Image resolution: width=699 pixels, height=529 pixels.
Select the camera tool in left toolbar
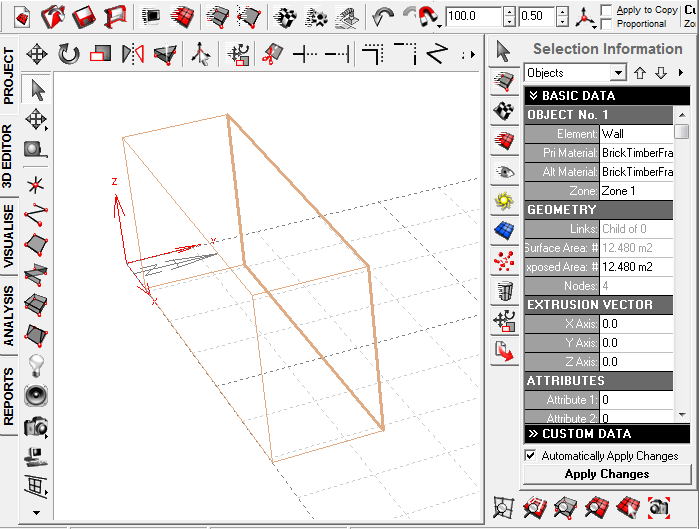pyautogui.click(x=36, y=425)
